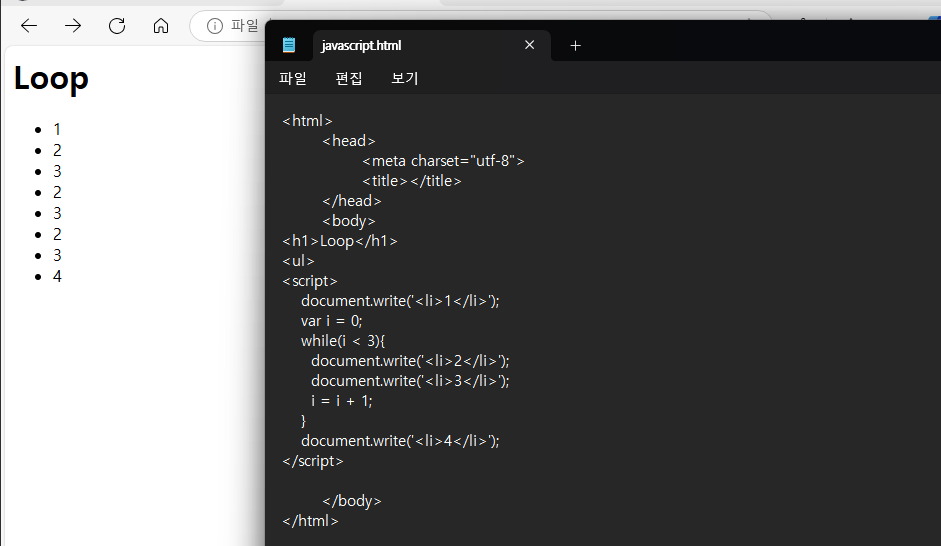Click the <script> opening tag line

click(x=310, y=281)
